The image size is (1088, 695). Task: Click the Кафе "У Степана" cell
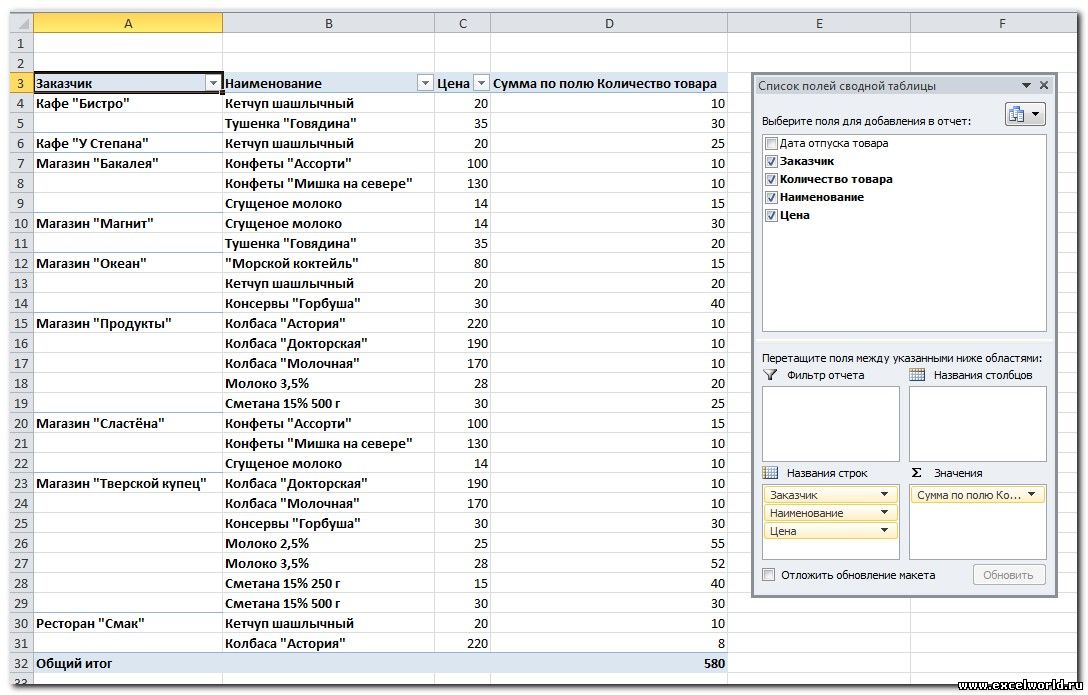(x=128, y=144)
